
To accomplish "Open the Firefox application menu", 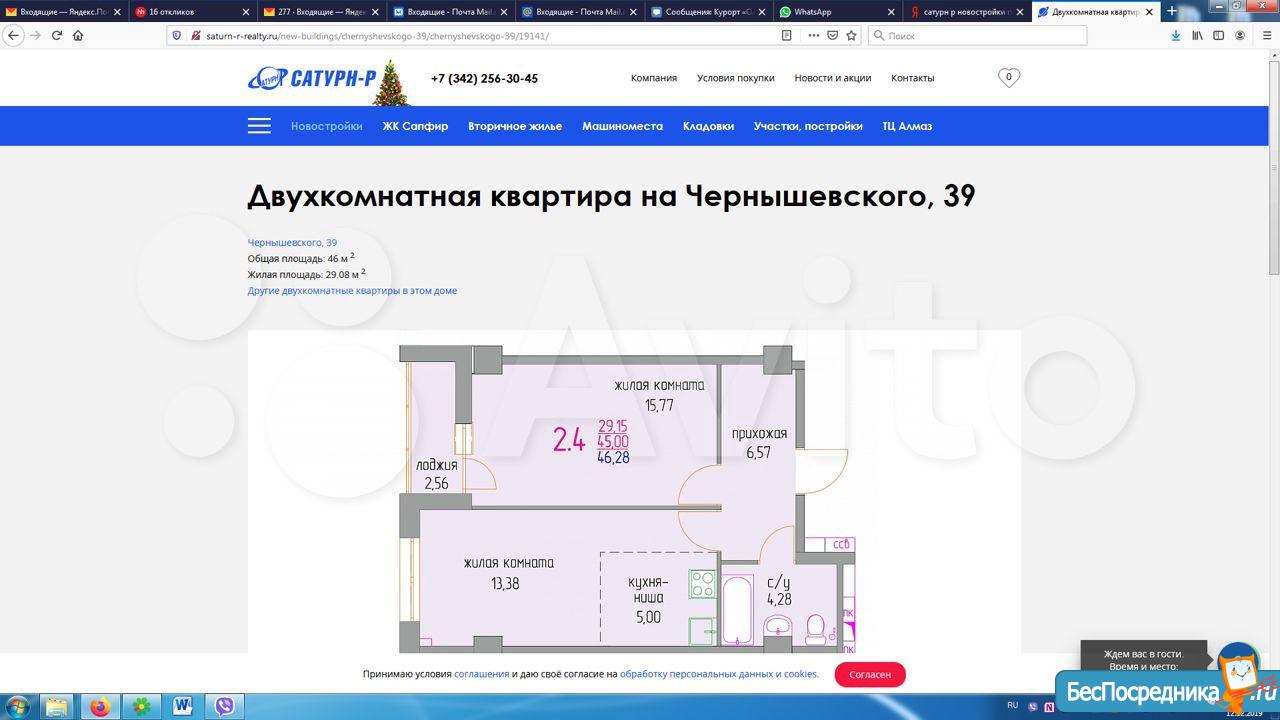I will (x=1262, y=35).
